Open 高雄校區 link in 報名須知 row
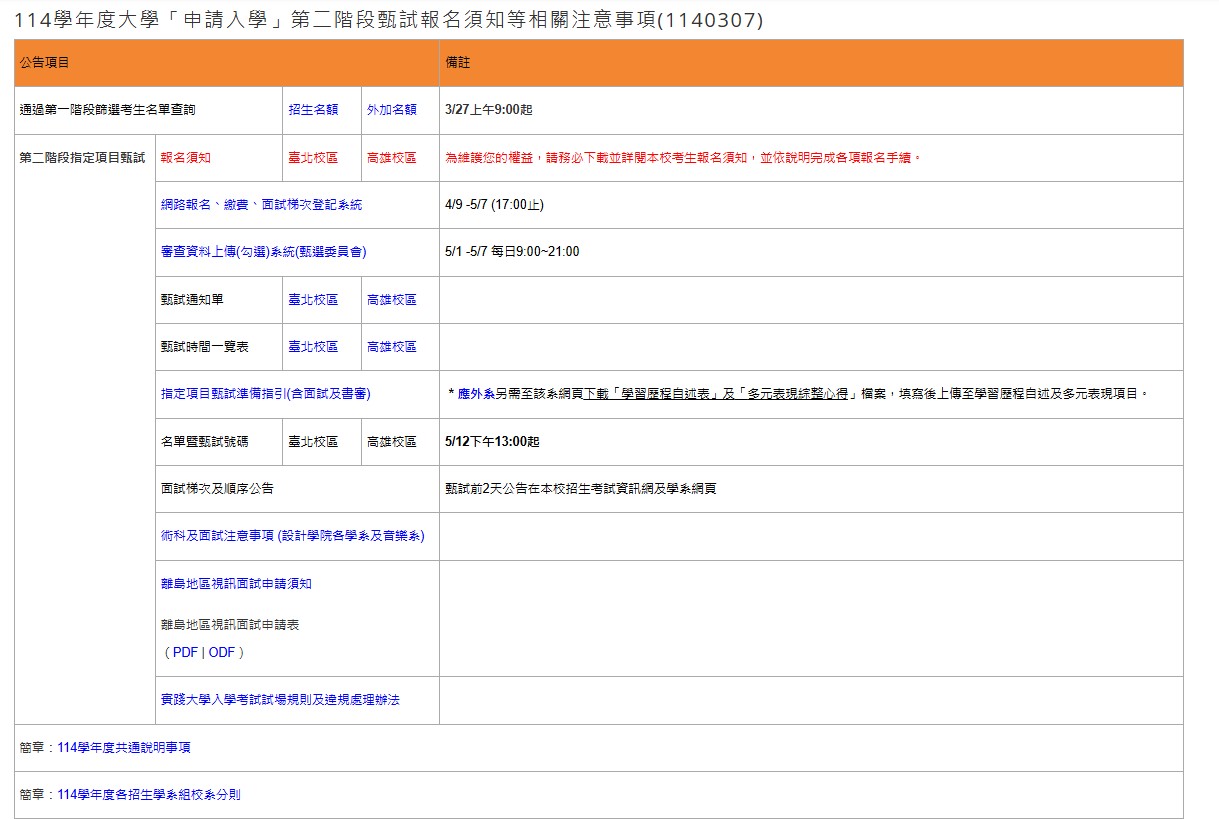This screenshot has width=1219, height=819. point(391,158)
